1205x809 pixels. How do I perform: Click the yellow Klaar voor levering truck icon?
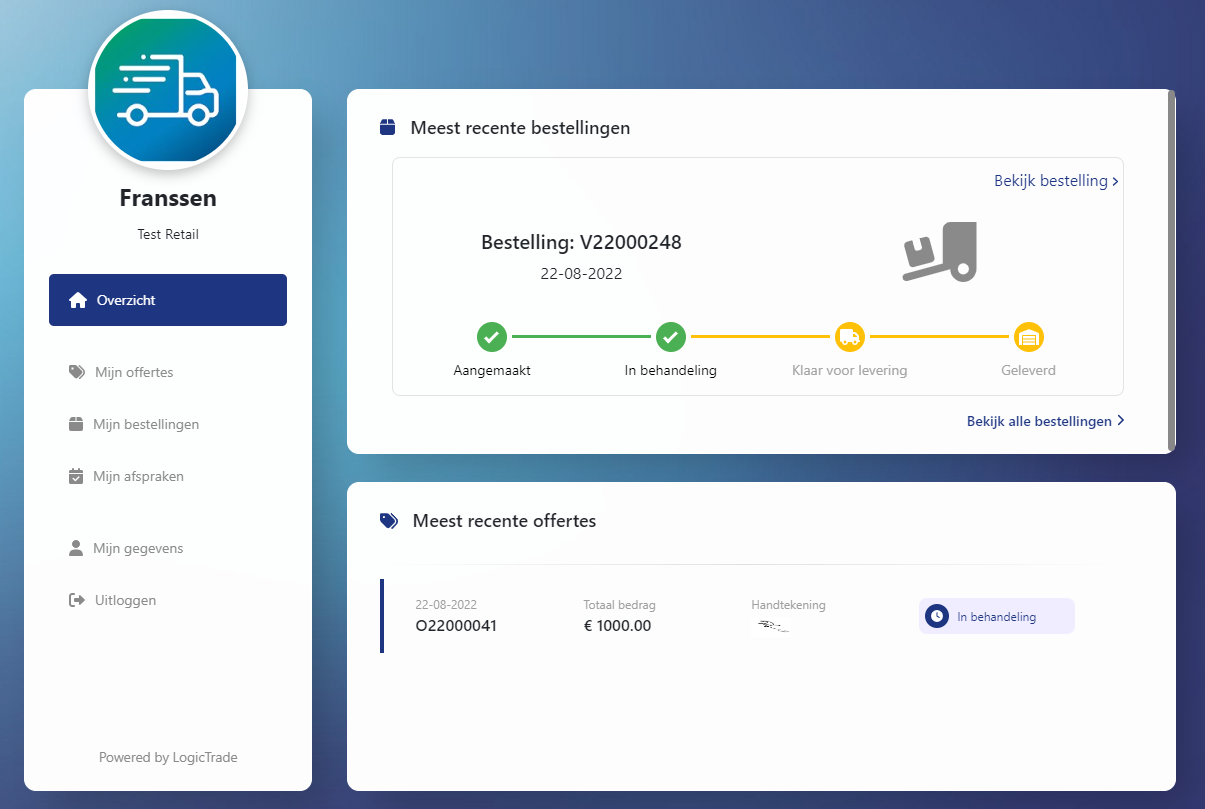pos(849,337)
